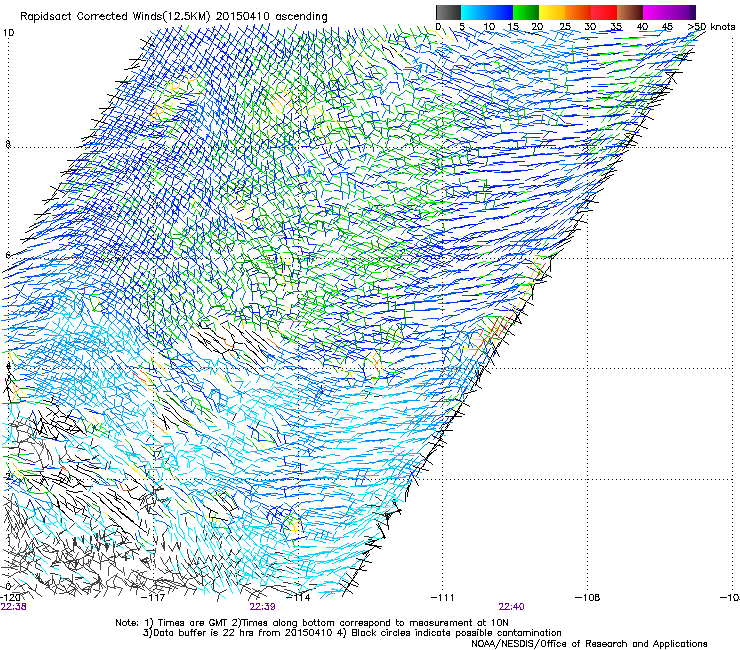Click the cyan 5-10 knots legend segment
Image resolution: width=740 pixels, height=650 pixels.
pyautogui.click(x=473, y=12)
